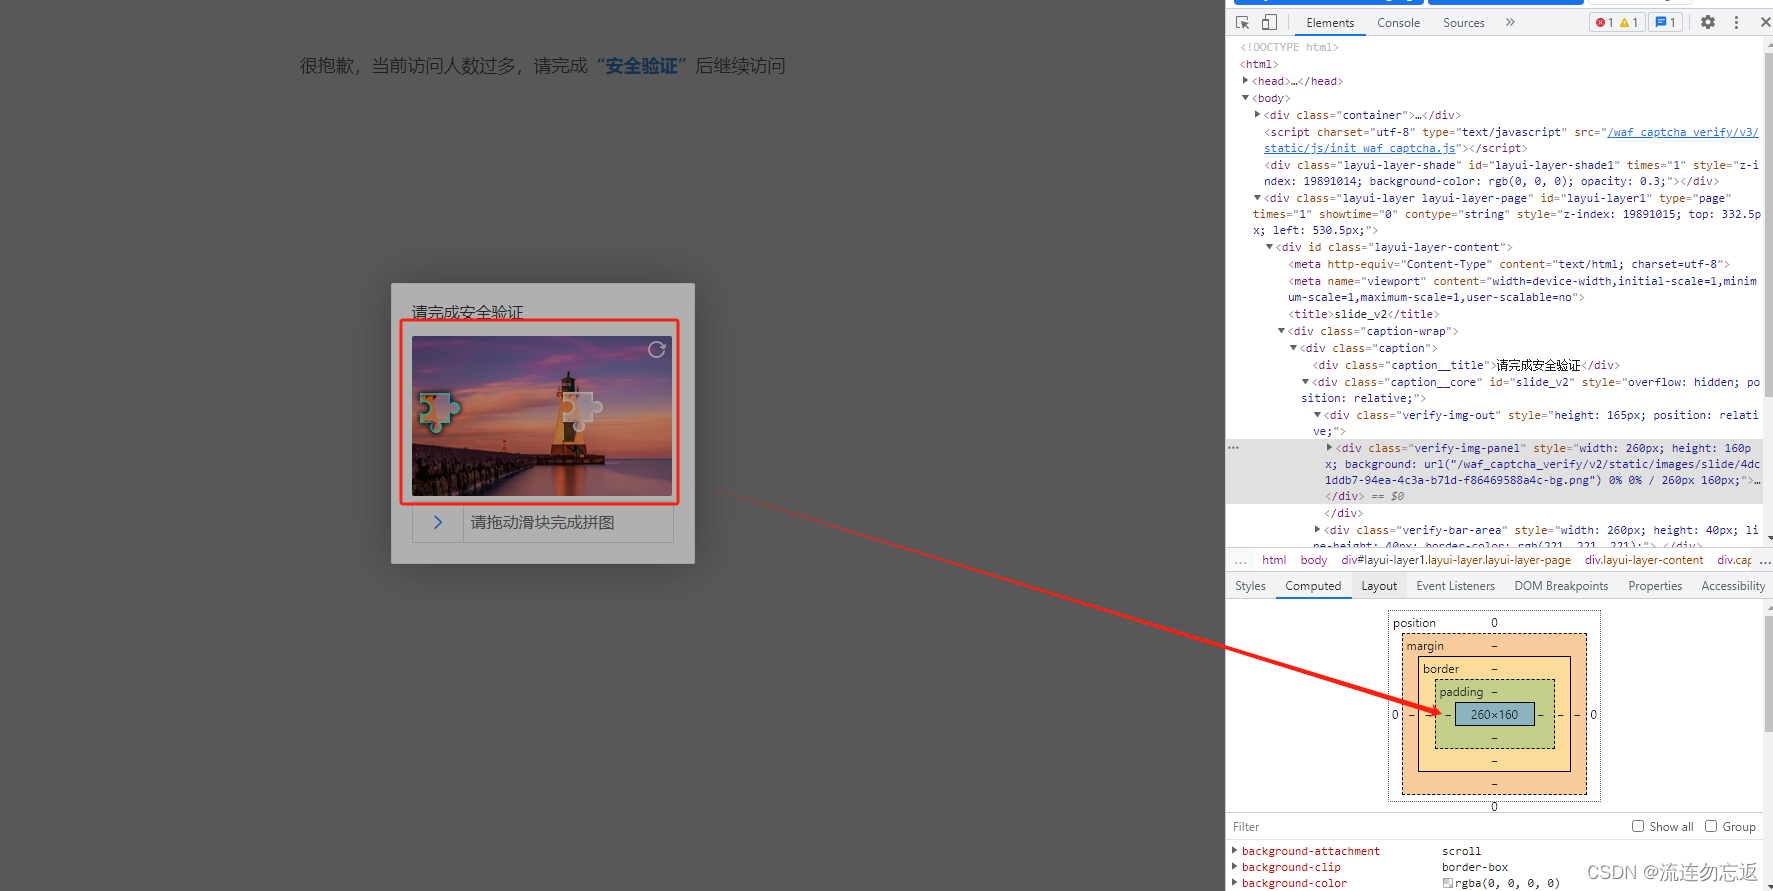Collapse the verify-img-out div node
The width and height of the screenshot is (1773, 891).
1317,415
